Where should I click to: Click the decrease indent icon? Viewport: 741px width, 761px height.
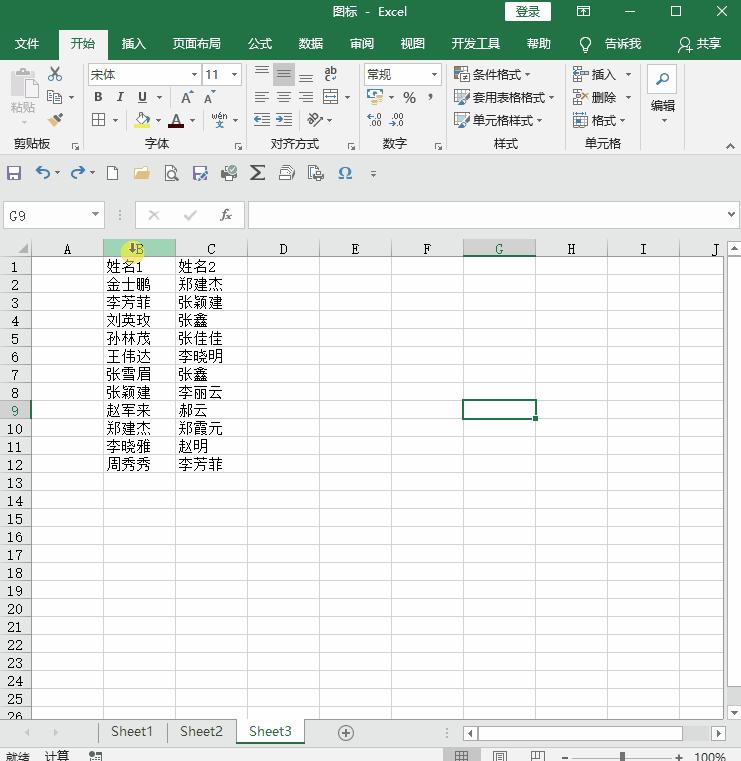click(x=262, y=119)
